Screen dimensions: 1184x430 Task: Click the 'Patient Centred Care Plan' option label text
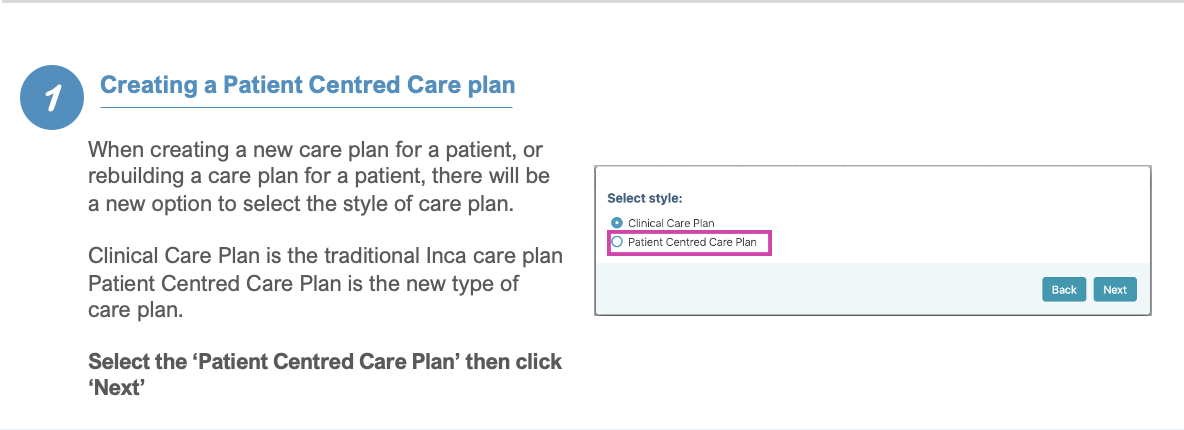pyautogui.click(x=692, y=243)
